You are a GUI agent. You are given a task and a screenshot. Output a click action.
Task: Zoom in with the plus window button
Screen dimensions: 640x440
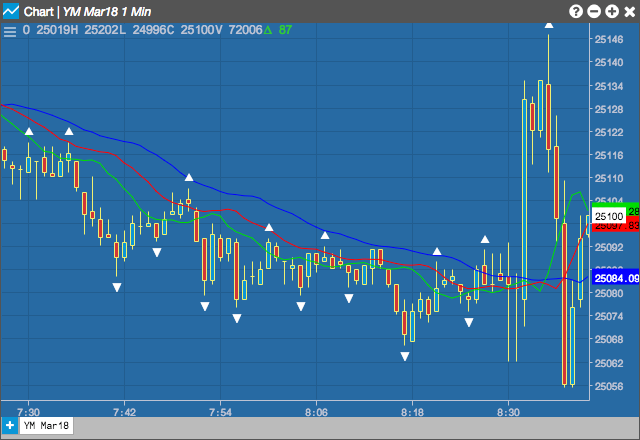pos(612,11)
